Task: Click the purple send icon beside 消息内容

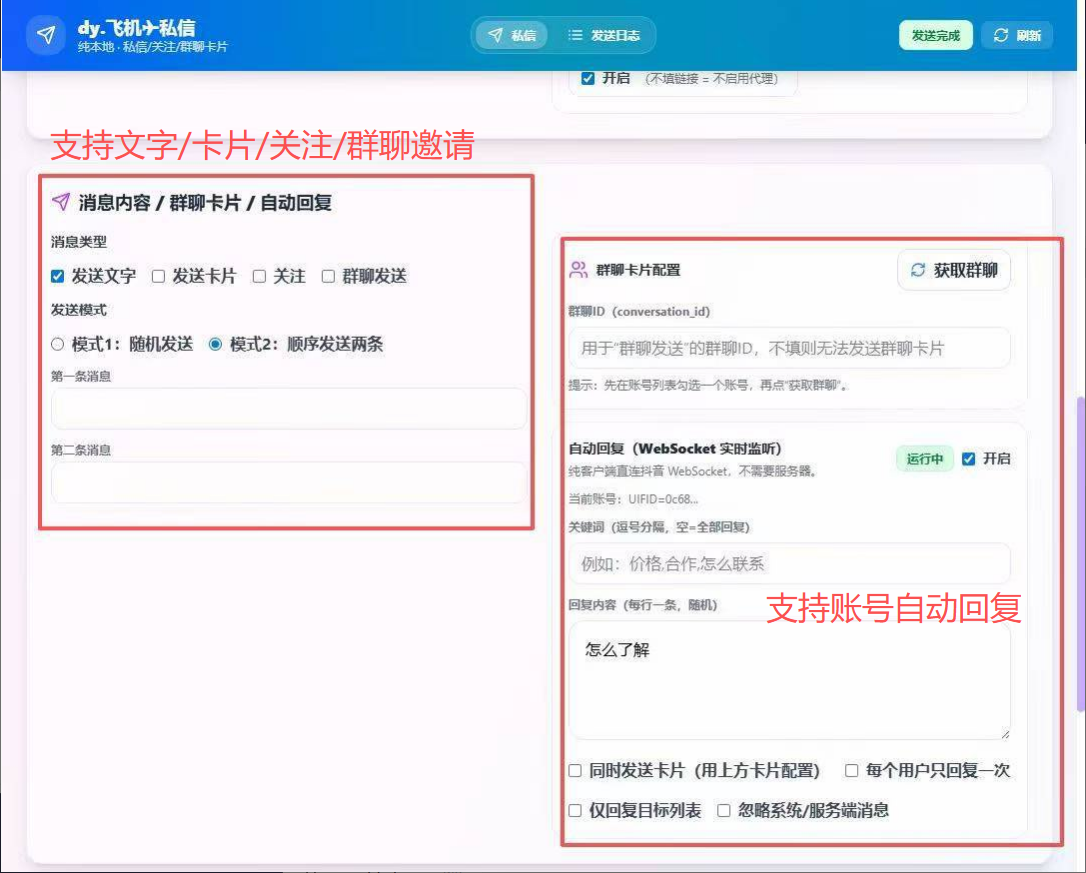Action: 61,203
